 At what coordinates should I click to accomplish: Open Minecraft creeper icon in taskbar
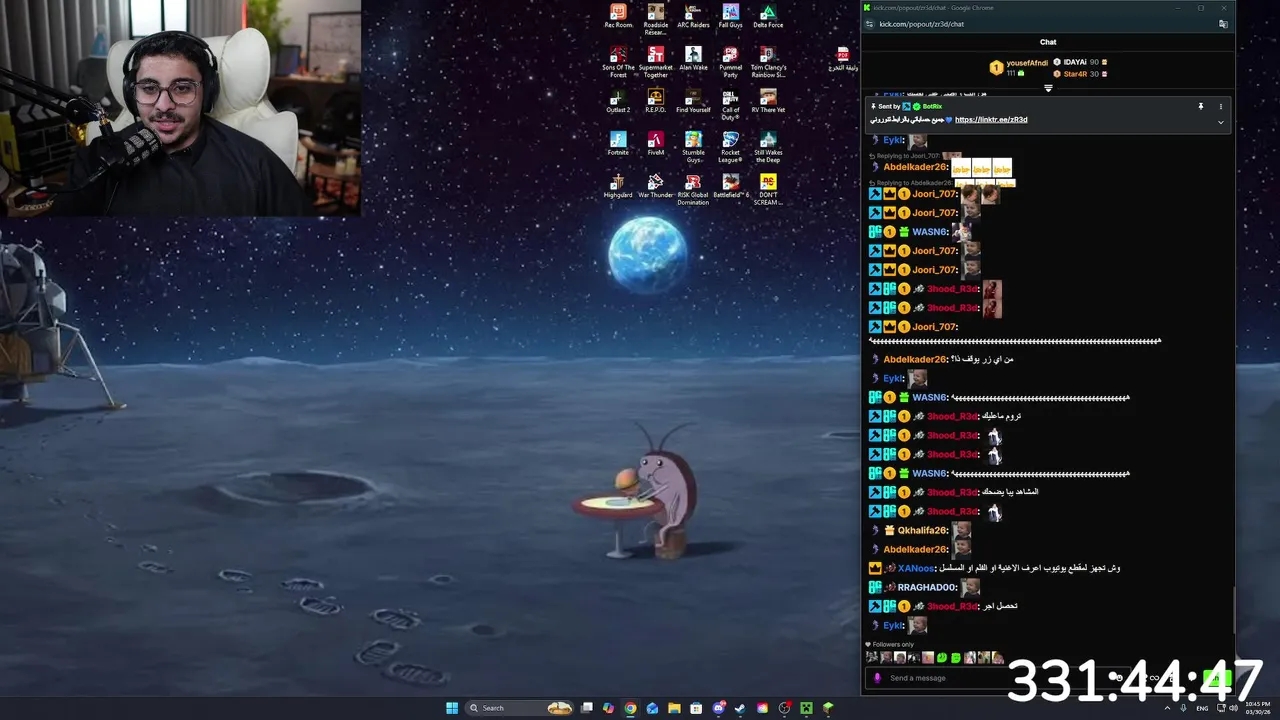tap(806, 708)
